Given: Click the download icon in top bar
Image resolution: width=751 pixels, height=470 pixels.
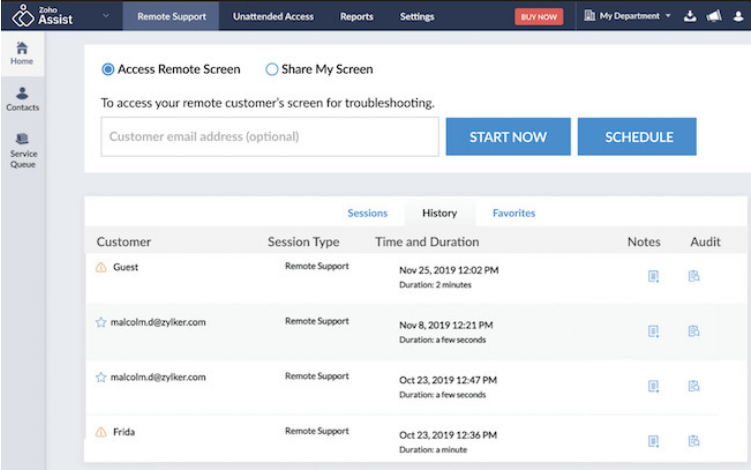Looking at the screenshot, I should click(x=690, y=17).
